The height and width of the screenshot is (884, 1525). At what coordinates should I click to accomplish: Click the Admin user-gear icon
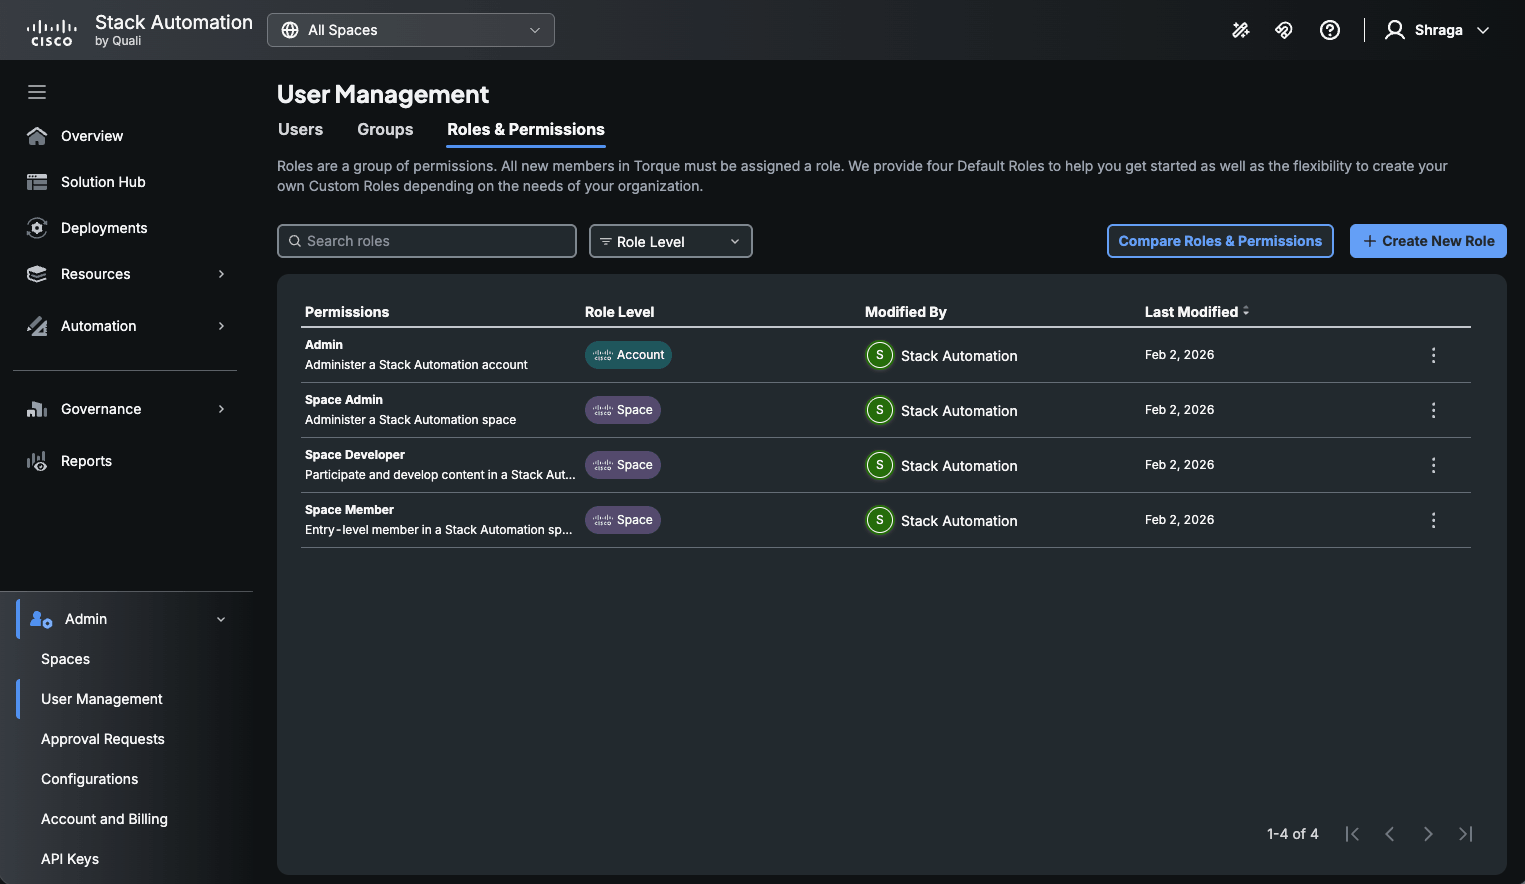click(41, 619)
